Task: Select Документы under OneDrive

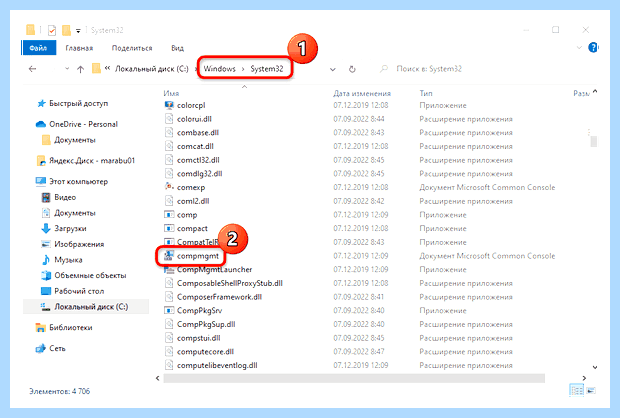Action: tap(75, 140)
